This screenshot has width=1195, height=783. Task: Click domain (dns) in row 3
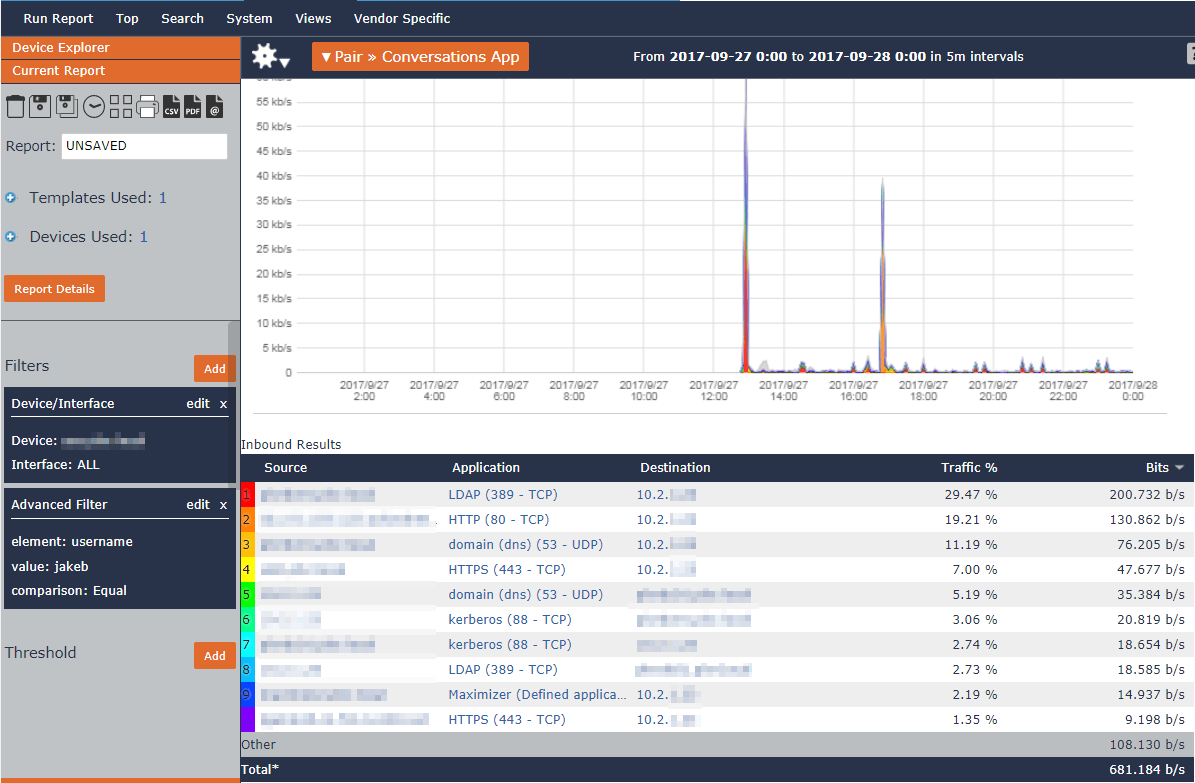pyautogui.click(x=525, y=545)
